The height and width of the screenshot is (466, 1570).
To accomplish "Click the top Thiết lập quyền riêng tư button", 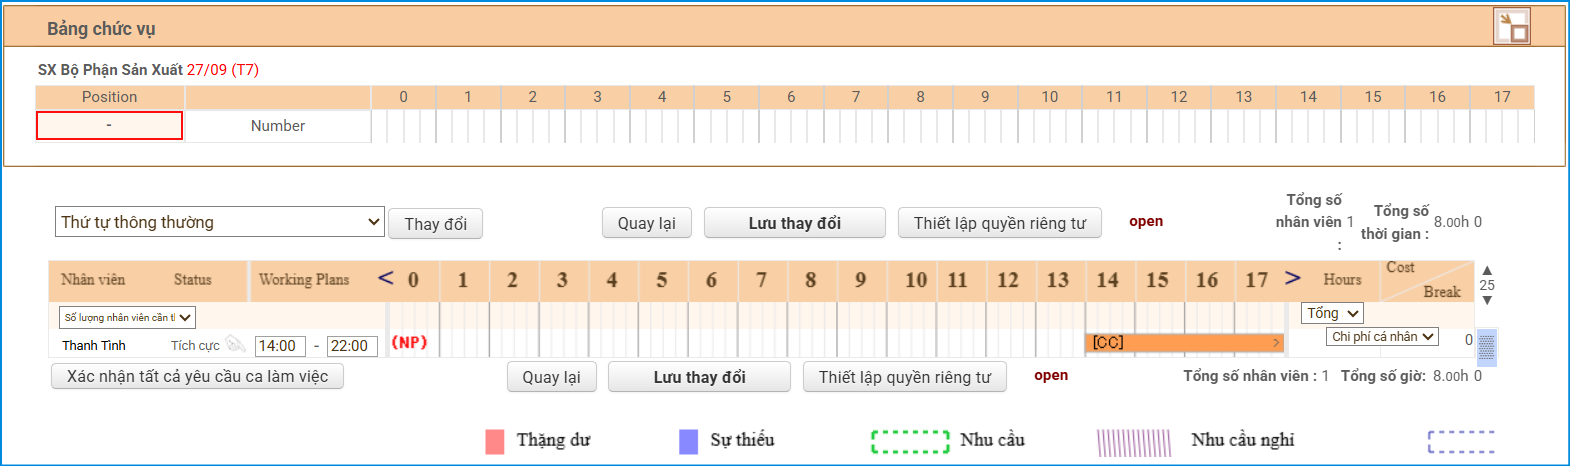I will pyautogui.click(x=999, y=223).
